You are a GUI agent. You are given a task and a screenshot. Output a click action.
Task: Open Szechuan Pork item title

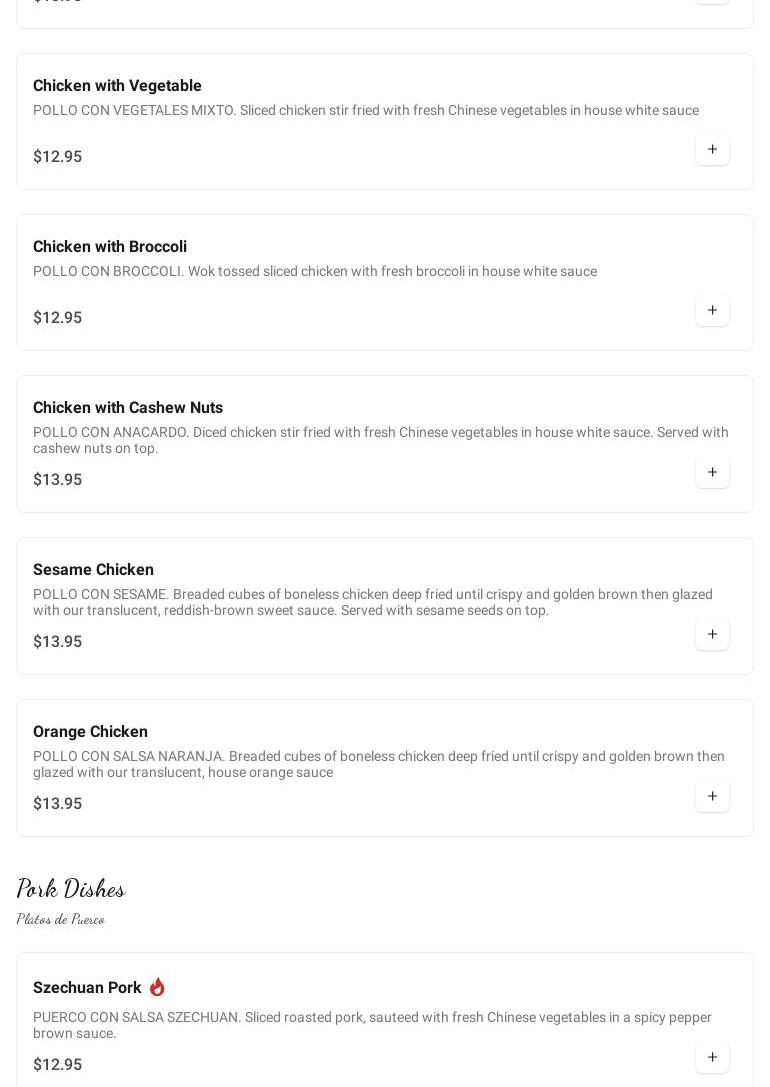click(x=87, y=988)
